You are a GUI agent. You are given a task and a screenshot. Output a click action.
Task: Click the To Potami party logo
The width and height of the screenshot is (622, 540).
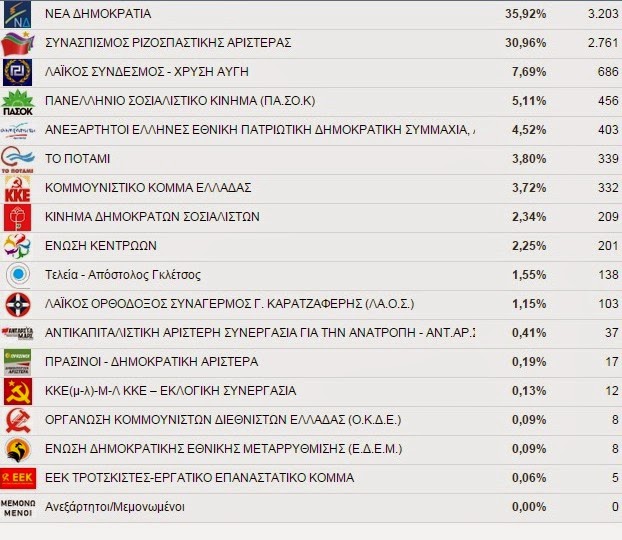coord(18,160)
